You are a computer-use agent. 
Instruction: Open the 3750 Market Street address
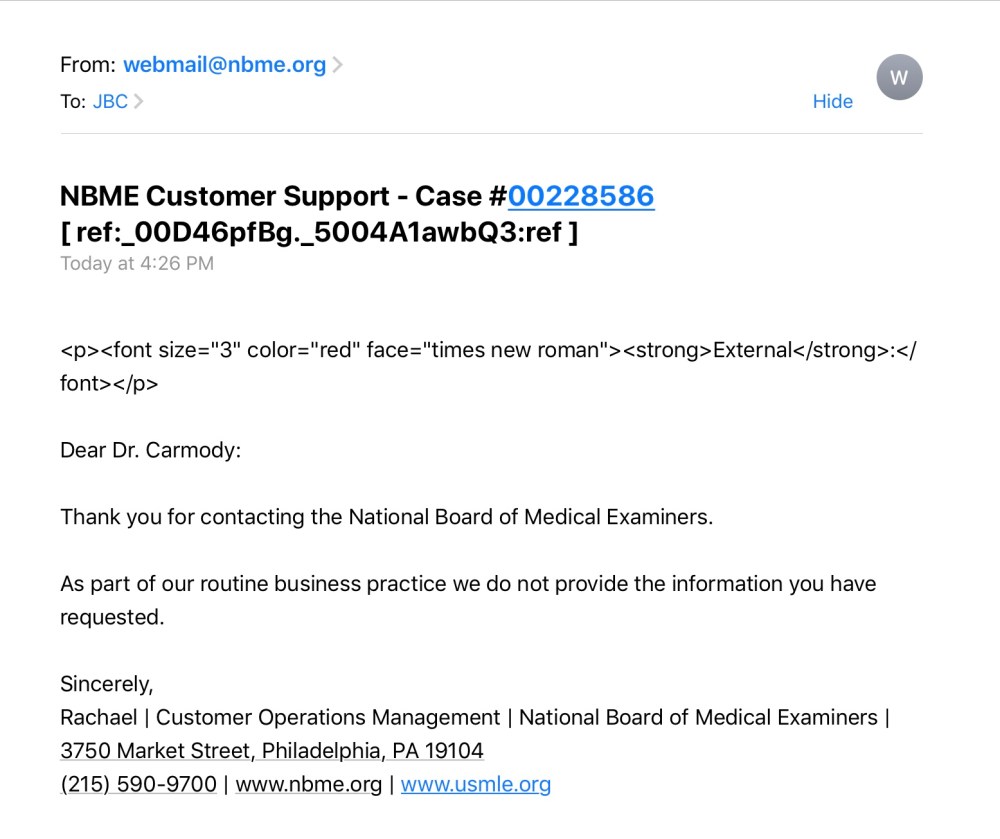coord(271,750)
